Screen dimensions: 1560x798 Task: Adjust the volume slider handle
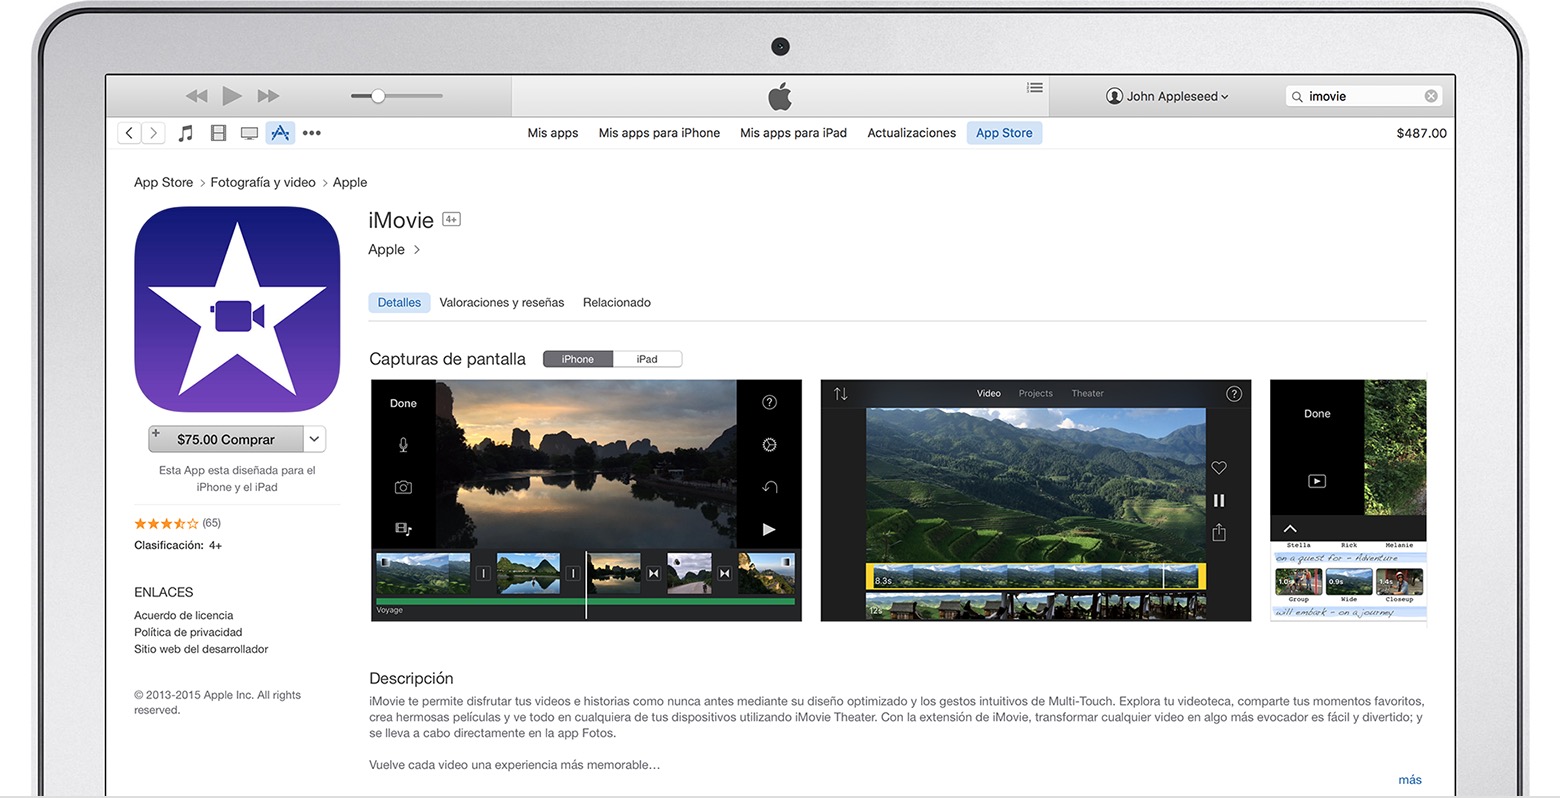pyautogui.click(x=377, y=96)
